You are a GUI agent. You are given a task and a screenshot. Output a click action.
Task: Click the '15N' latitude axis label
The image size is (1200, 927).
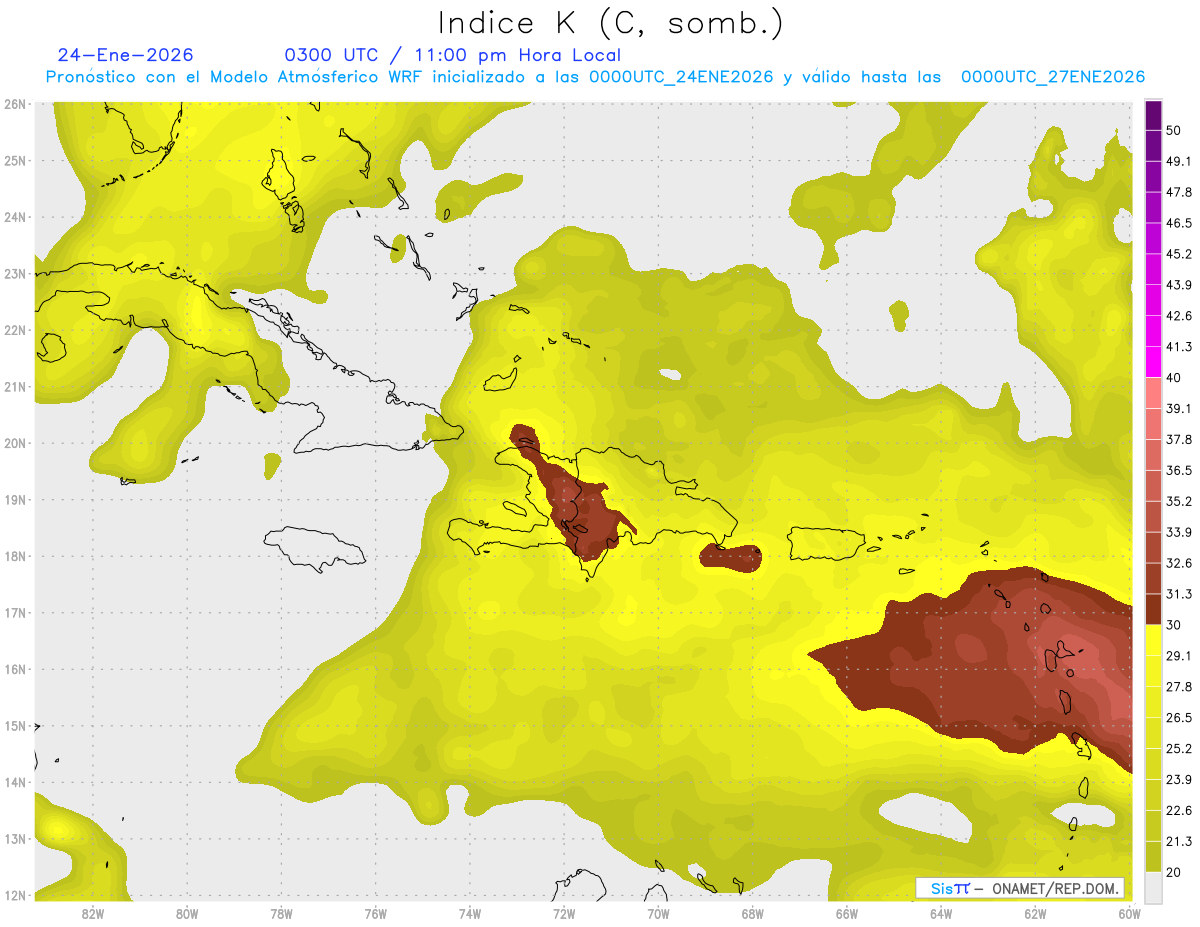(15, 725)
